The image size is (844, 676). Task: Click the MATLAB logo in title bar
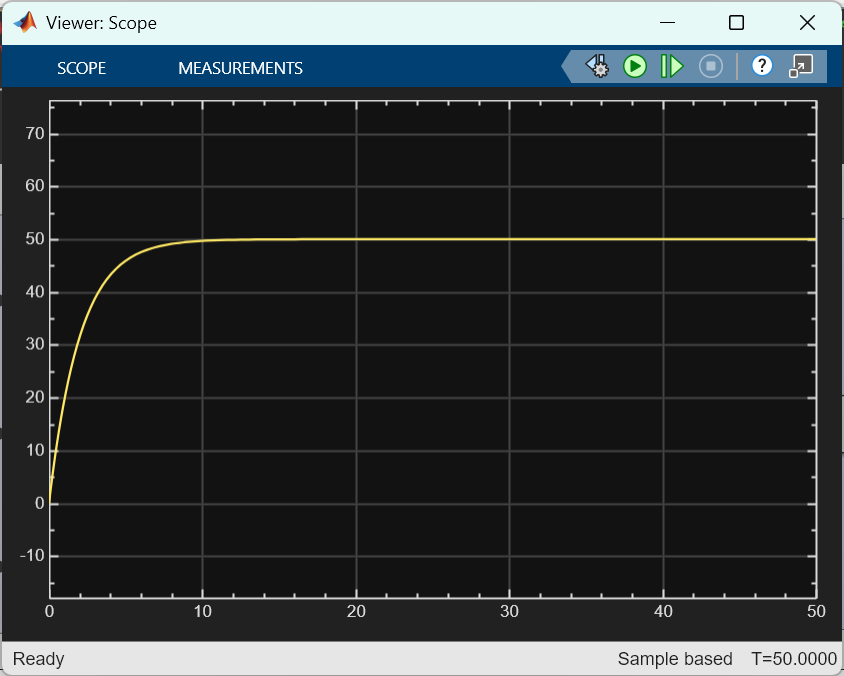click(25, 22)
